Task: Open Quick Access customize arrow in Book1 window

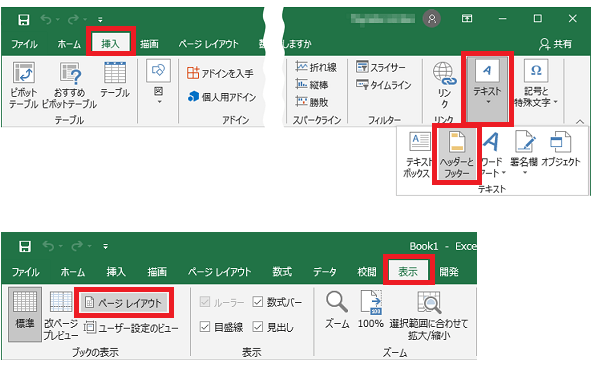Action: coord(105,247)
